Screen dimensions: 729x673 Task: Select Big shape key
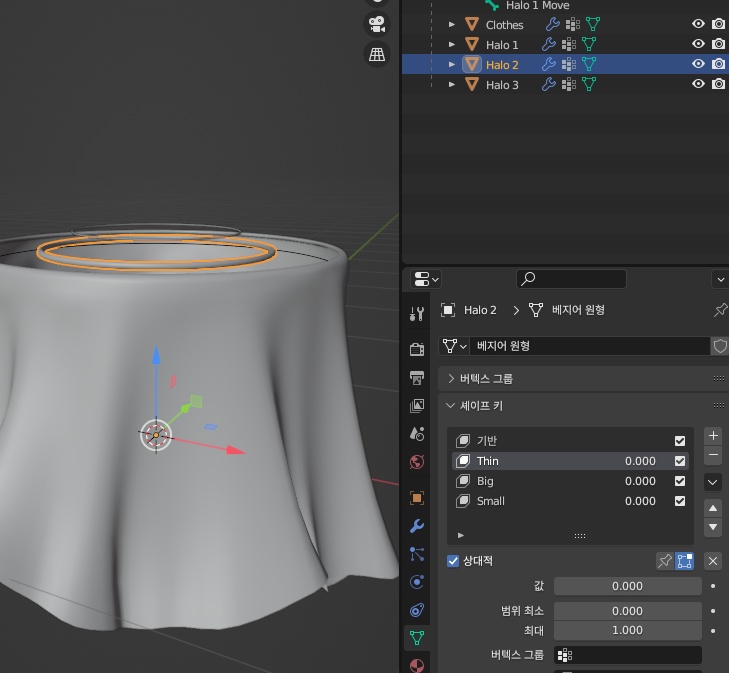tap(570, 481)
